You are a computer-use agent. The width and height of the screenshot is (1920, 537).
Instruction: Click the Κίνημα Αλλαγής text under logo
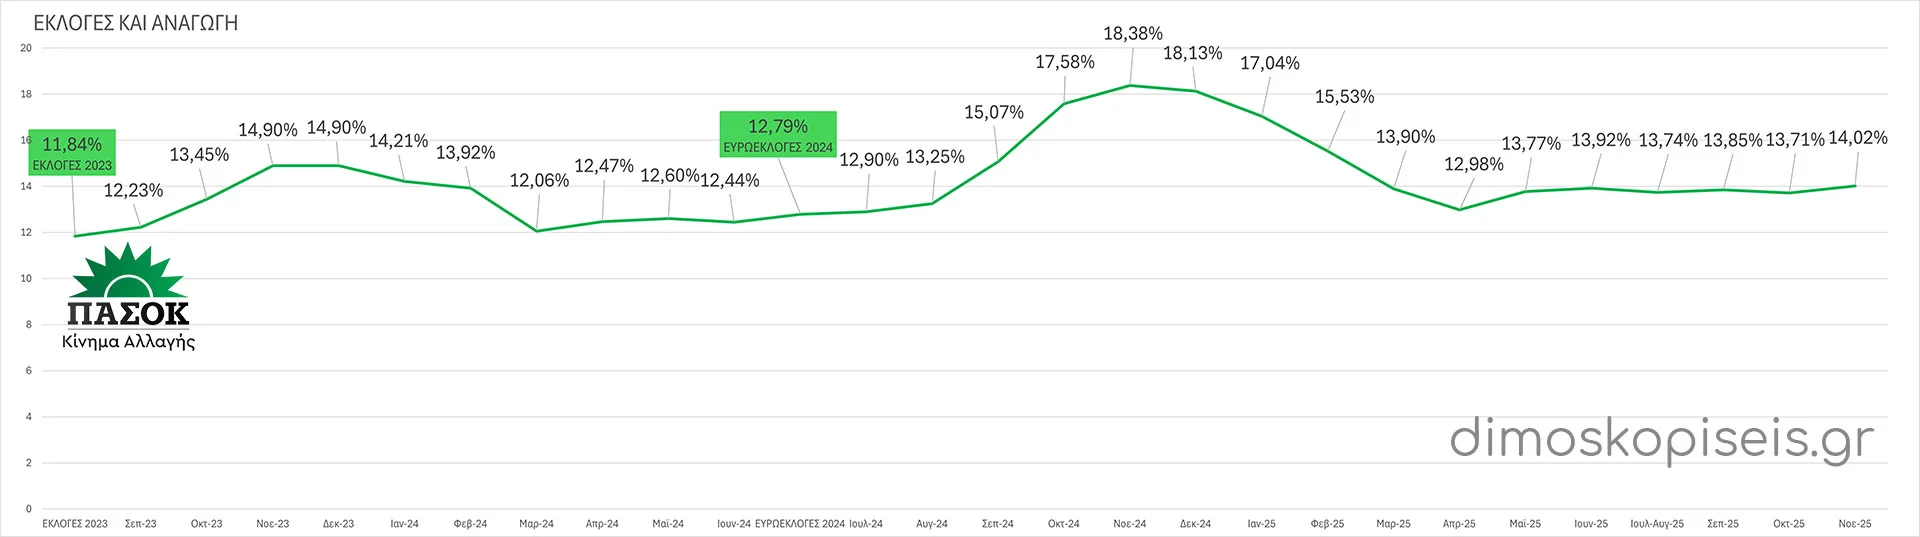(129, 342)
